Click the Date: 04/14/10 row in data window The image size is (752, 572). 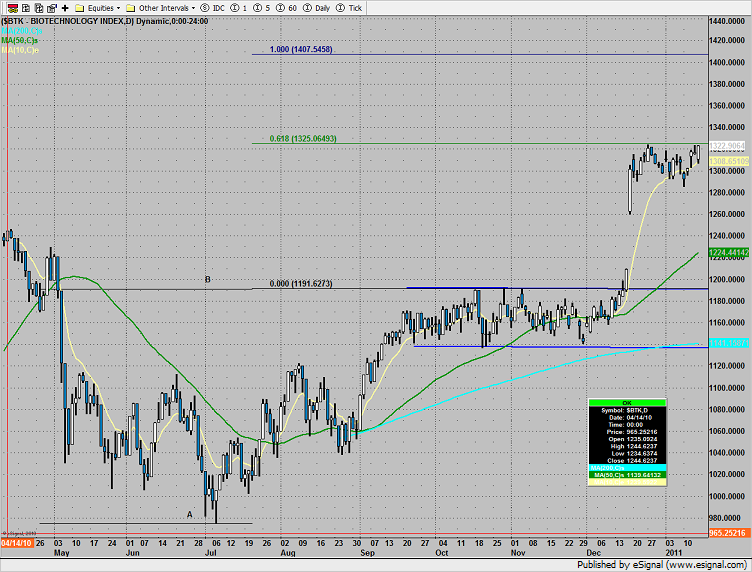coord(627,418)
